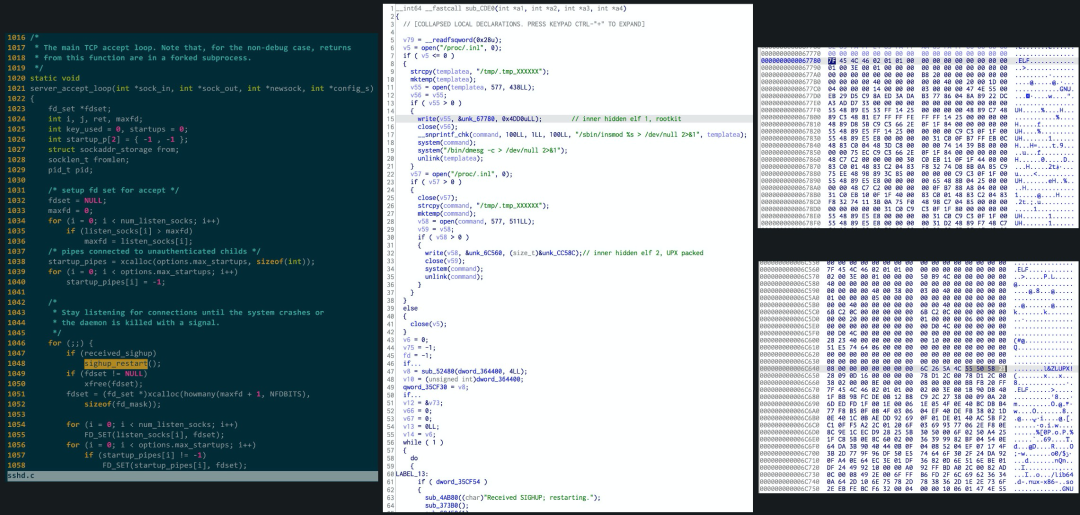Click the '/bin/dmesg -c' system call line
Image resolution: width=1080 pixels, height=515 pixels.
(x=492, y=150)
